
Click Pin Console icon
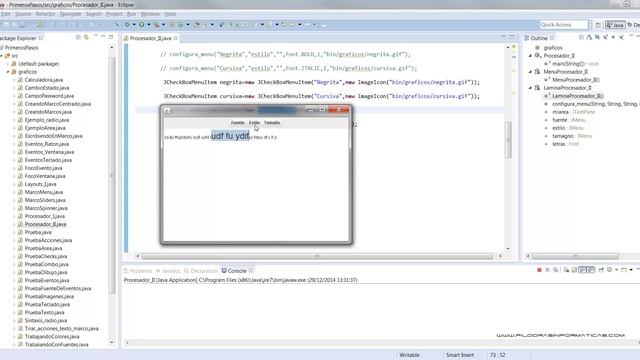tap(601, 270)
